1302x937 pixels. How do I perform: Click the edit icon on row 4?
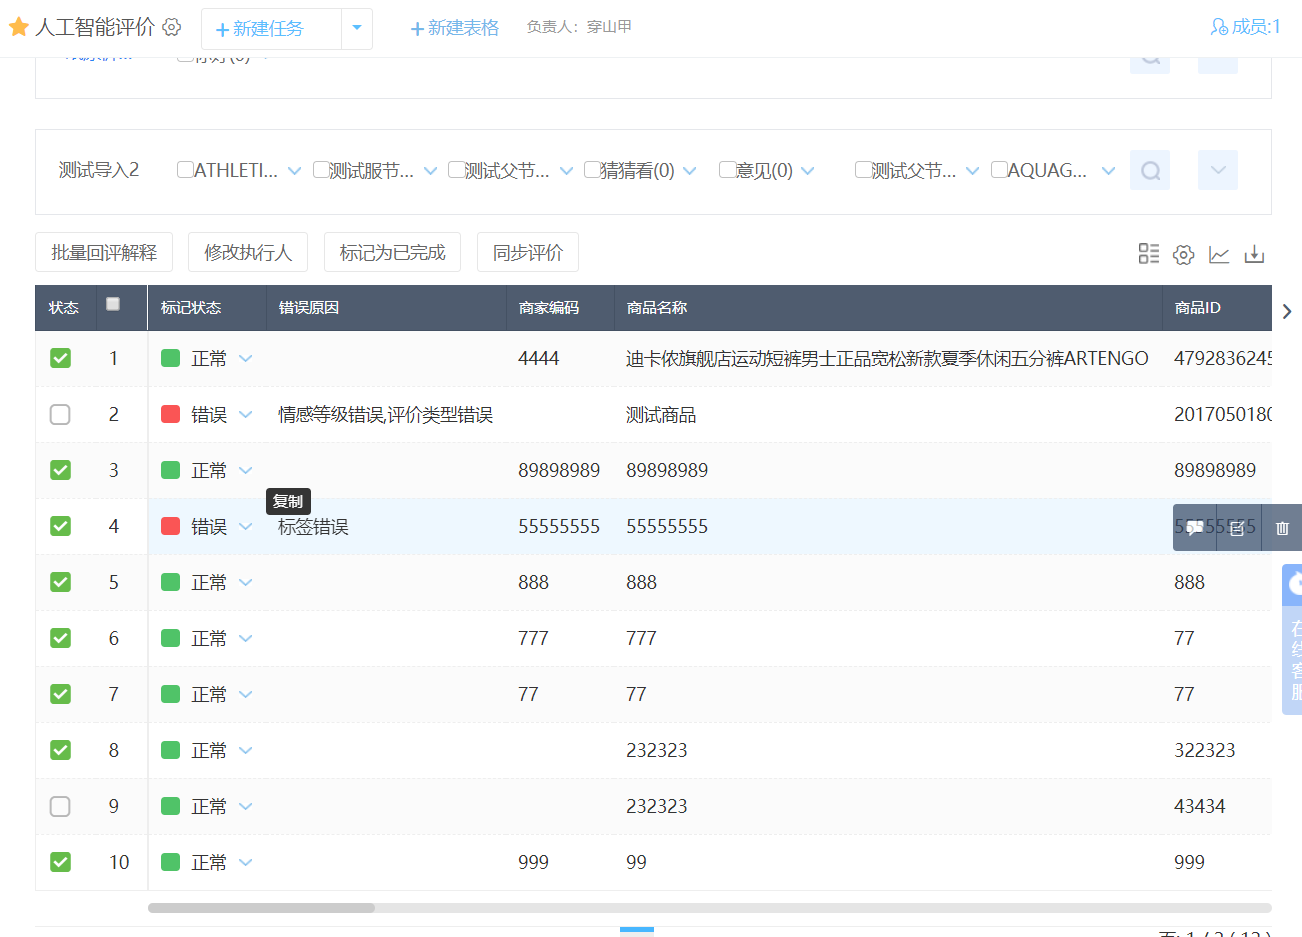coord(1238,528)
